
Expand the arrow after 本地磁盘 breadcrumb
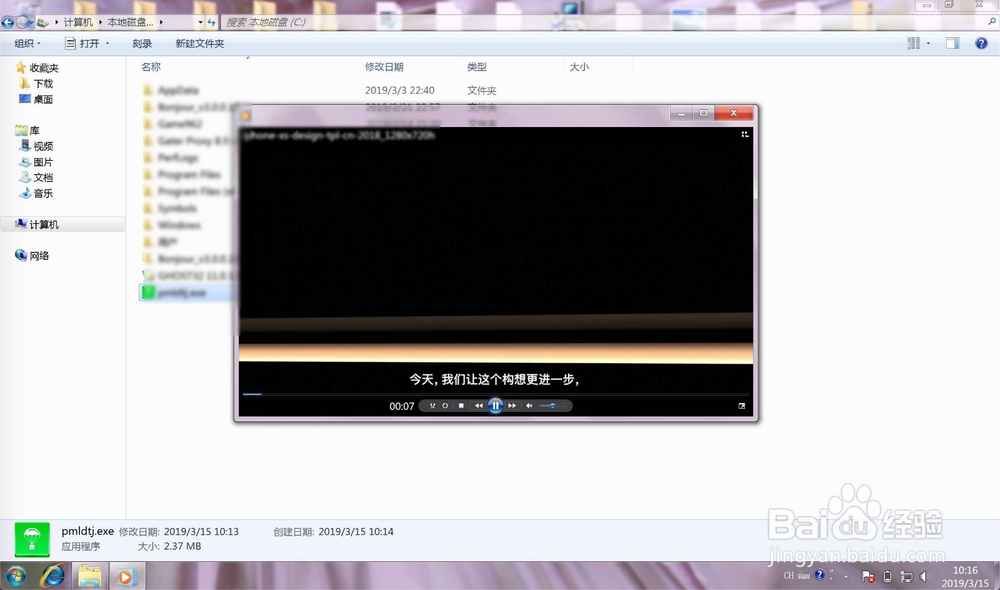pyautogui.click(x=161, y=22)
